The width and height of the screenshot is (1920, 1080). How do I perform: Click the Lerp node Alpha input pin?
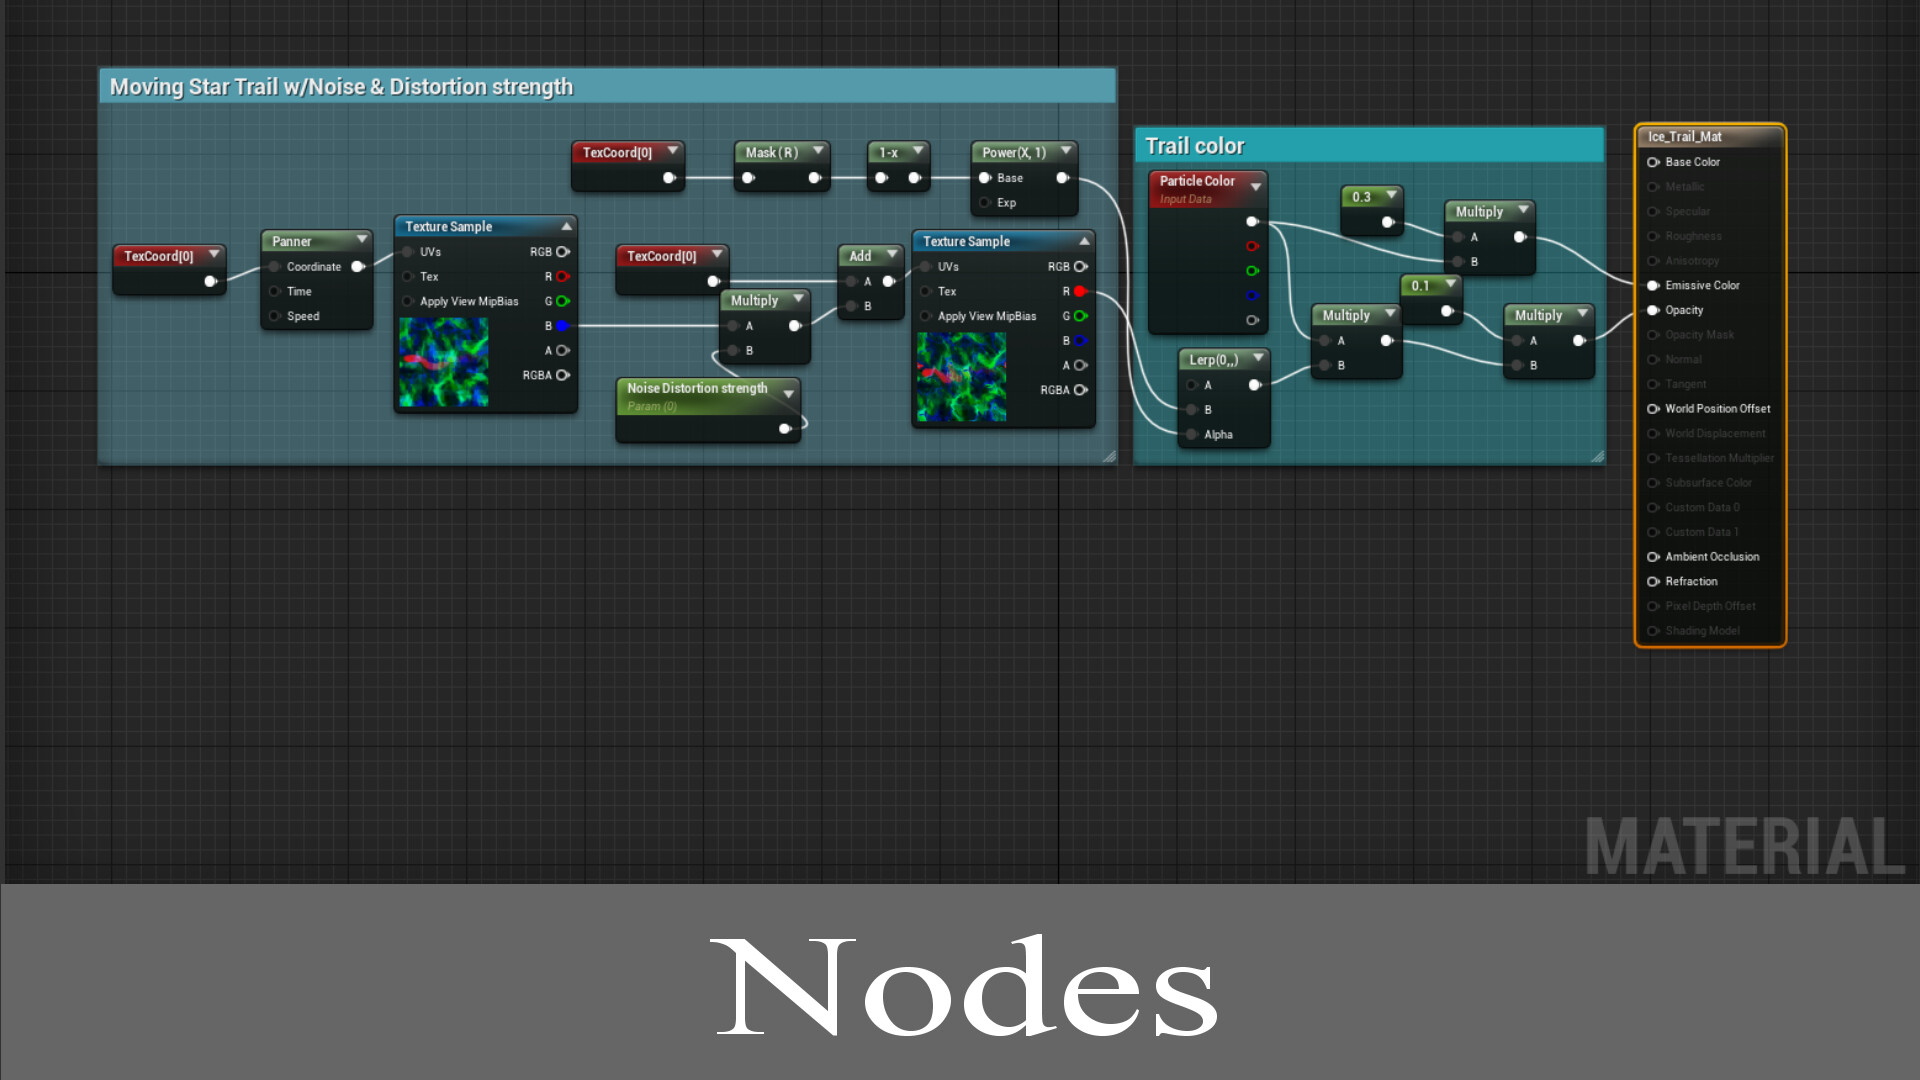pyautogui.click(x=1192, y=435)
